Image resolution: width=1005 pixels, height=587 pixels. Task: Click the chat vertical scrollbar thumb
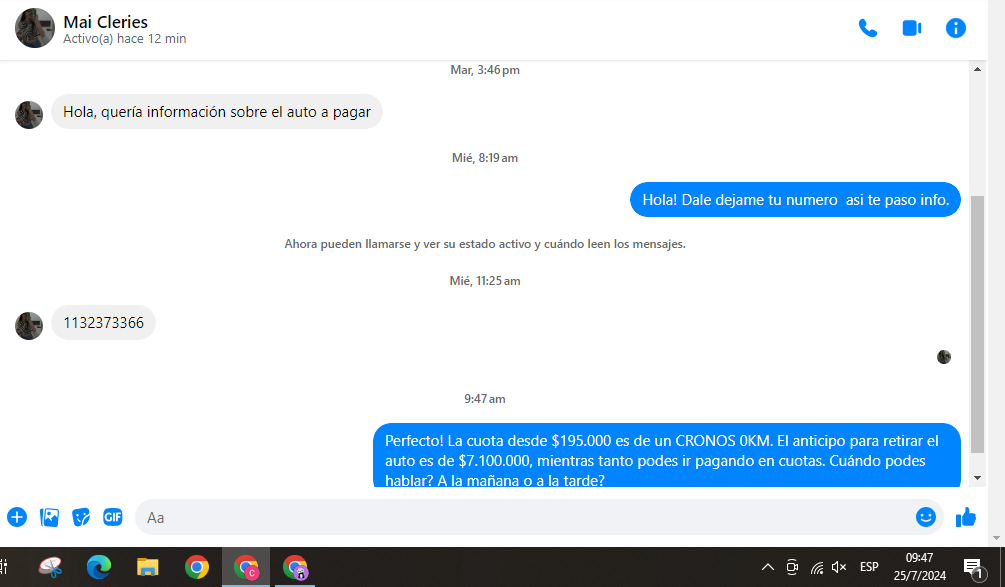(977, 324)
